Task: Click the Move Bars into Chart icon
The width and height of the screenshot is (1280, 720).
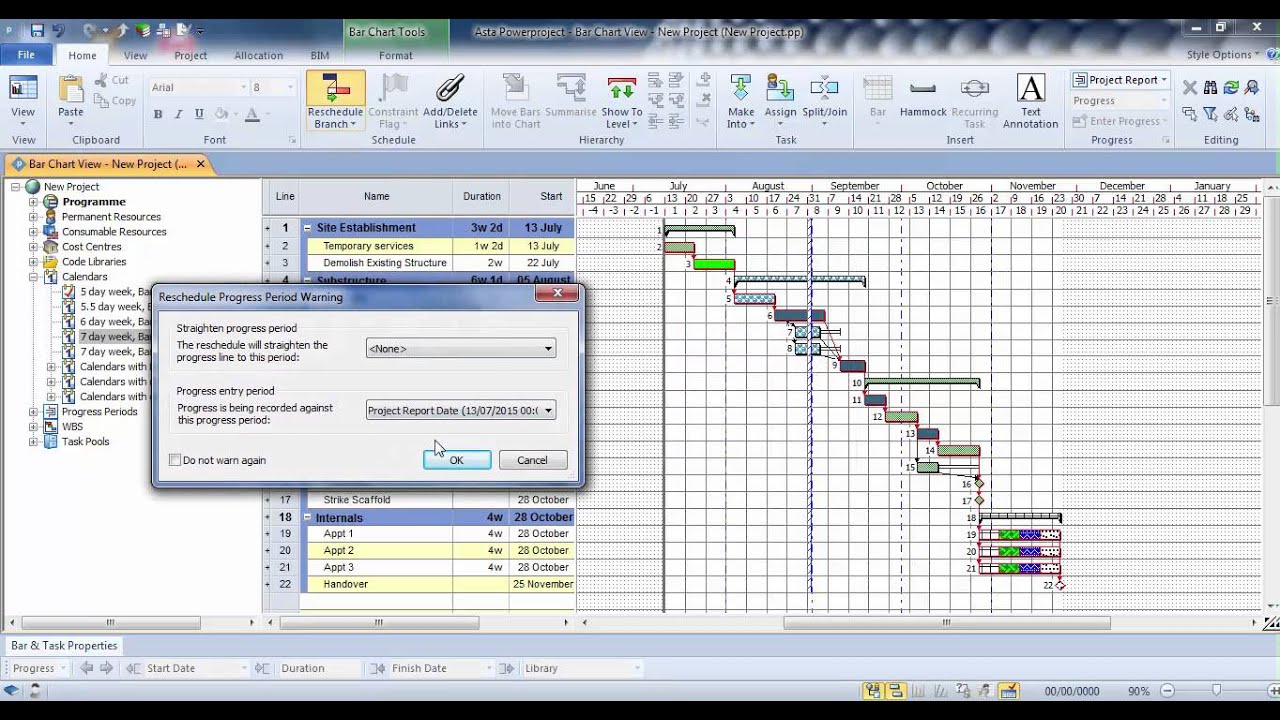Action: click(x=515, y=88)
